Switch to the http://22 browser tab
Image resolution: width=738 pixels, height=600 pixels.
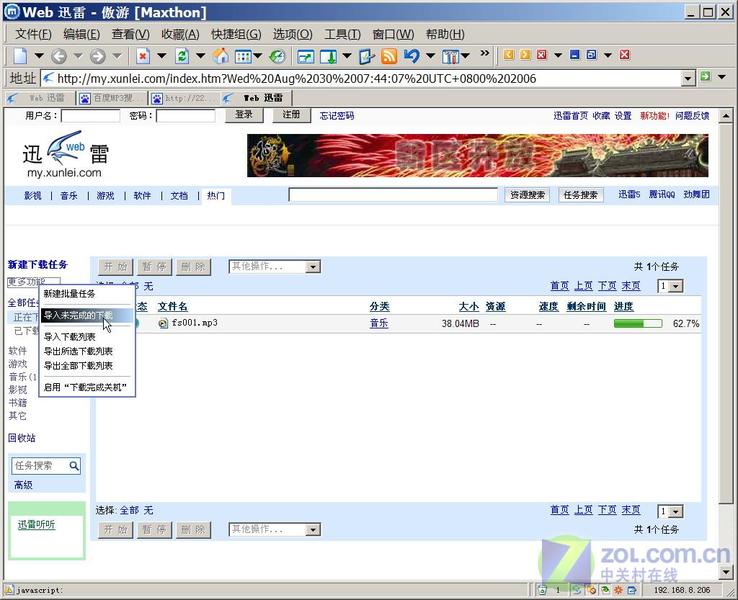[184, 98]
